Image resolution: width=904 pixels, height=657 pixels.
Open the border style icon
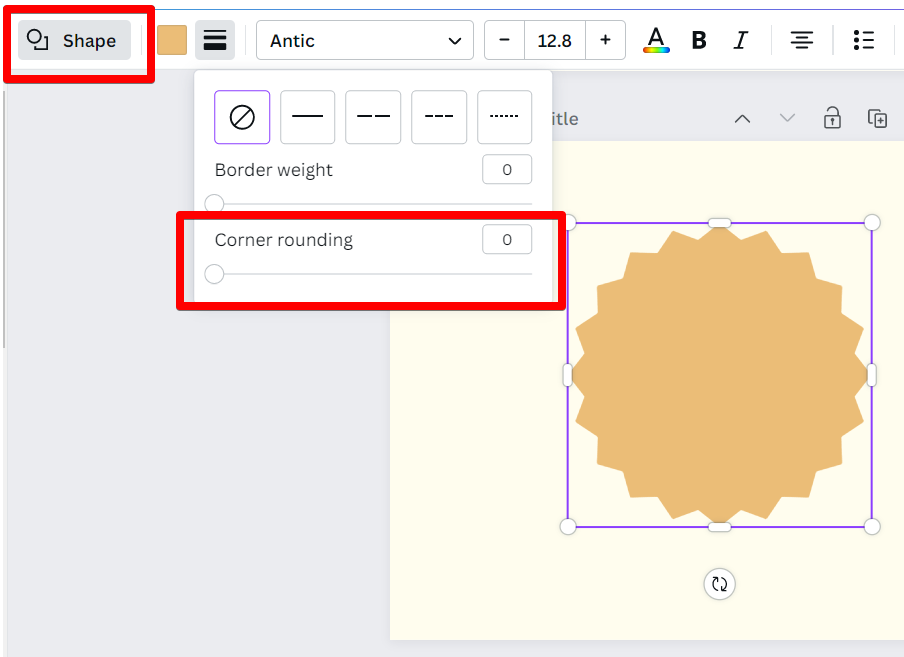pos(215,40)
